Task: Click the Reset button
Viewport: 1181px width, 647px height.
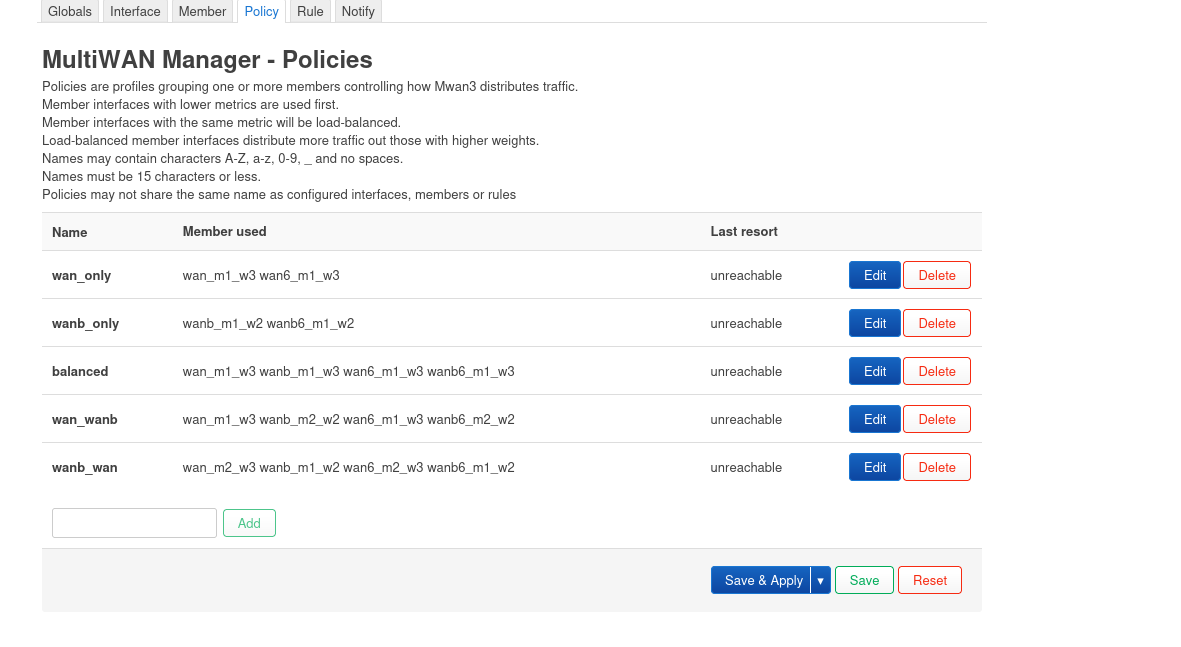Action: [x=929, y=580]
